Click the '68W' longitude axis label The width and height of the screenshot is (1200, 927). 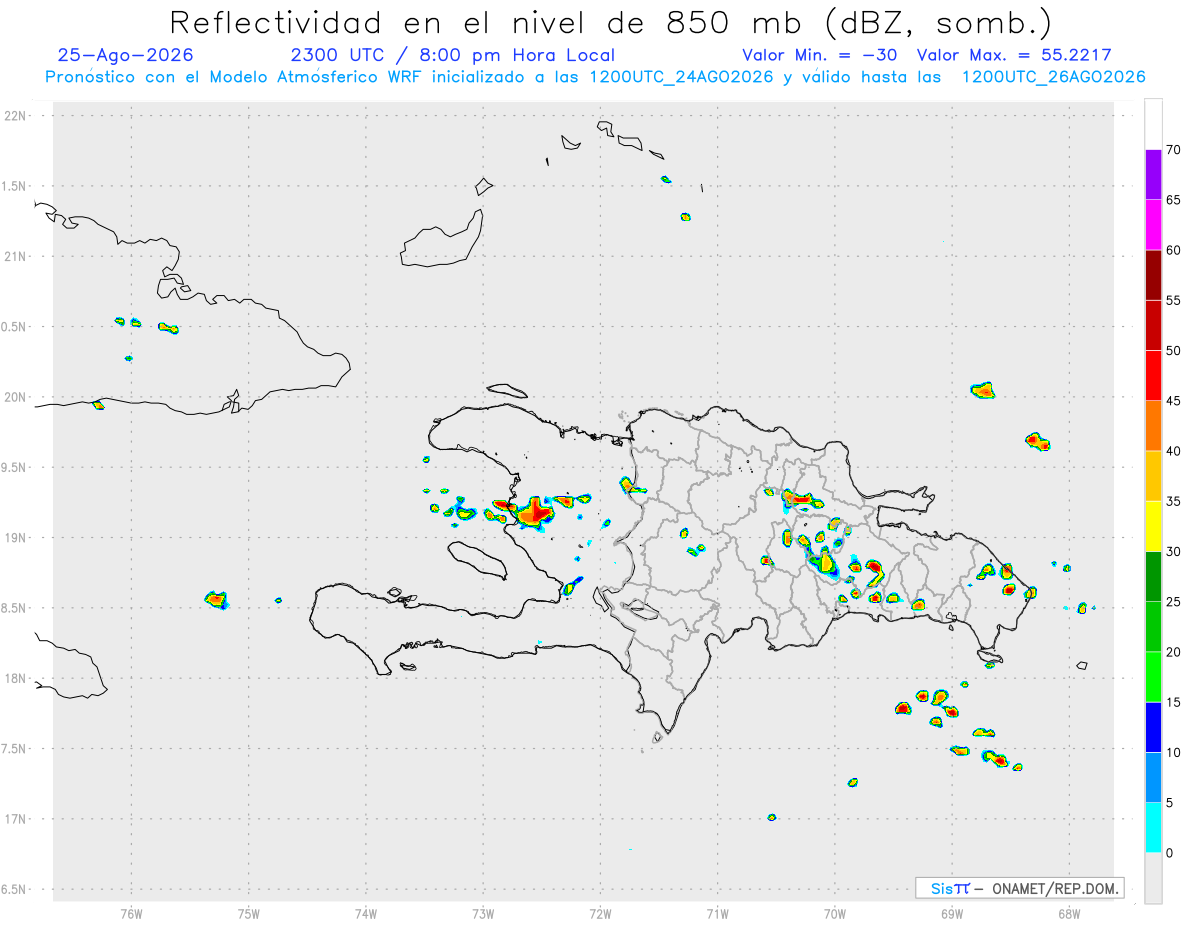(x=1069, y=913)
